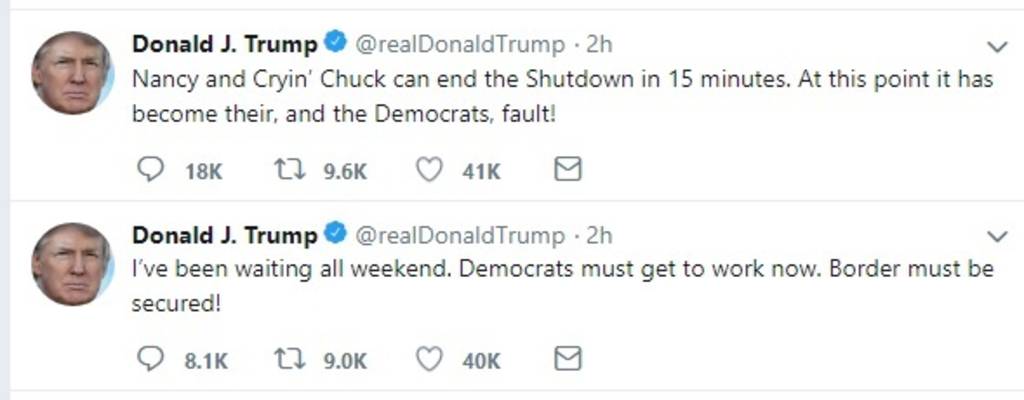Image resolution: width=1024 pixels, height=400 pixels.
Task: Retweet the 'Border must be secured' tweet
Action: pyautogui.click(x=291, y=360)
